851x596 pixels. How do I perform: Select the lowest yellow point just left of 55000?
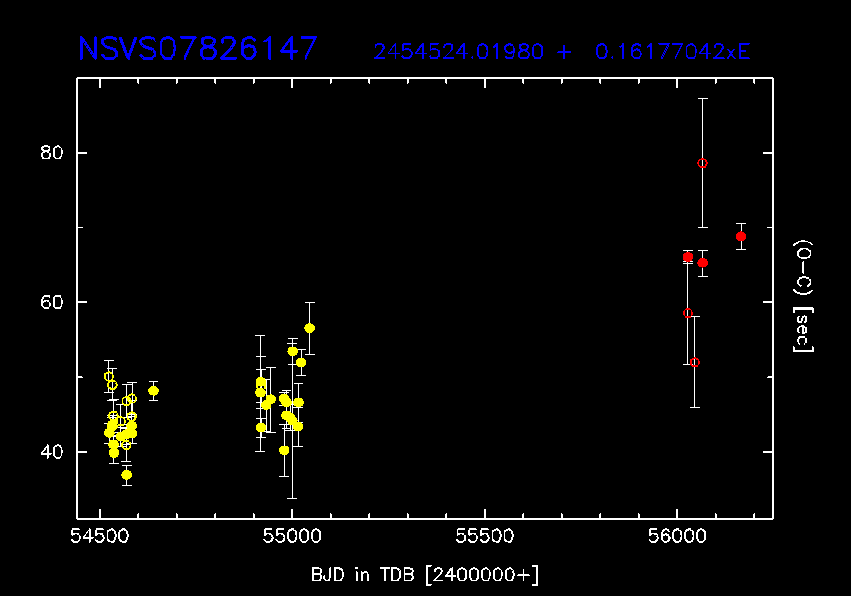click(x=284, y=450)
